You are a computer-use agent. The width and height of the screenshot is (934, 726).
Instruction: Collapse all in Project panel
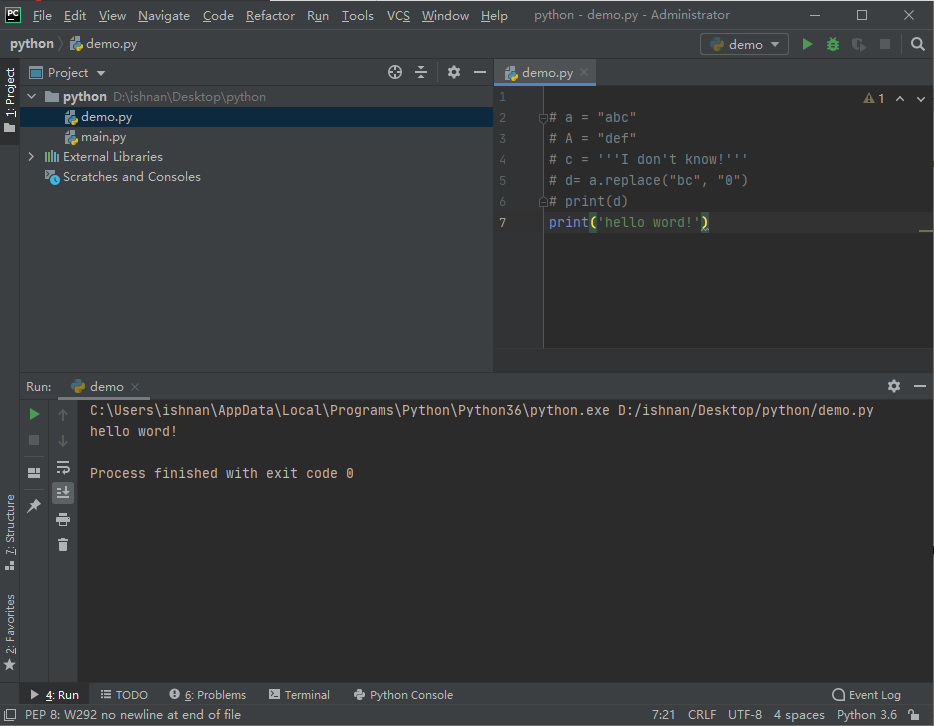(421, 72)
